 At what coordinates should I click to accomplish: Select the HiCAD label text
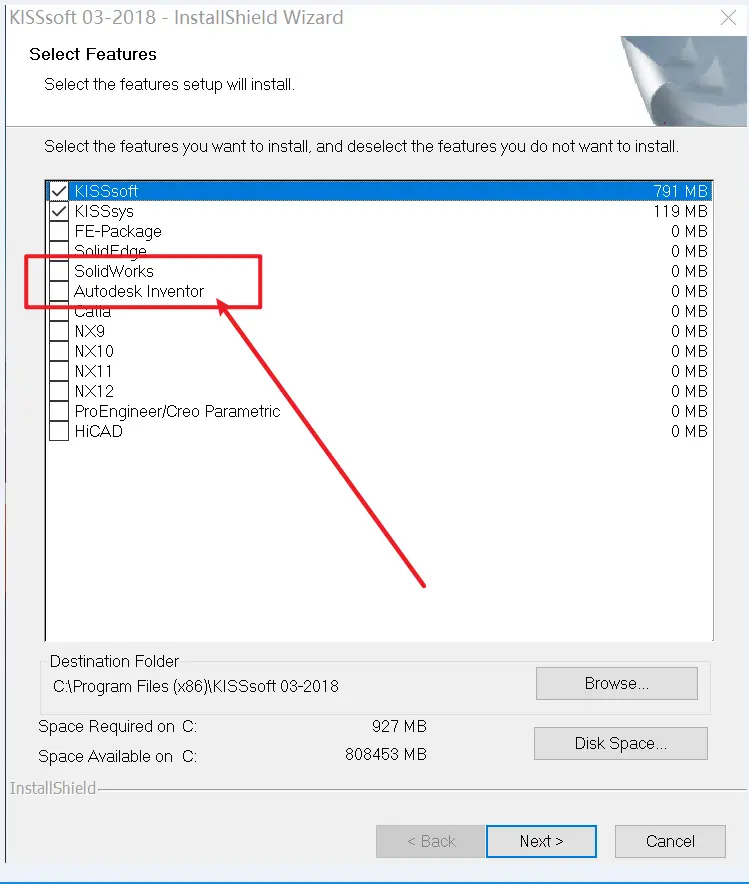pos(99,431)
